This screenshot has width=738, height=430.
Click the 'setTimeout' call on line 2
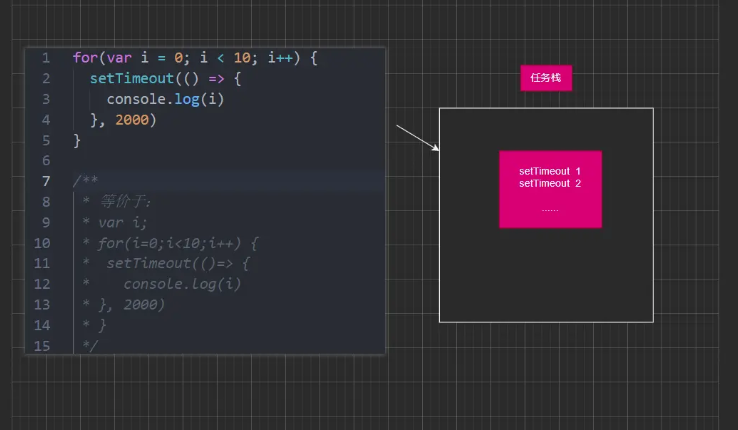pyautogui.click(x=130, y=78)
